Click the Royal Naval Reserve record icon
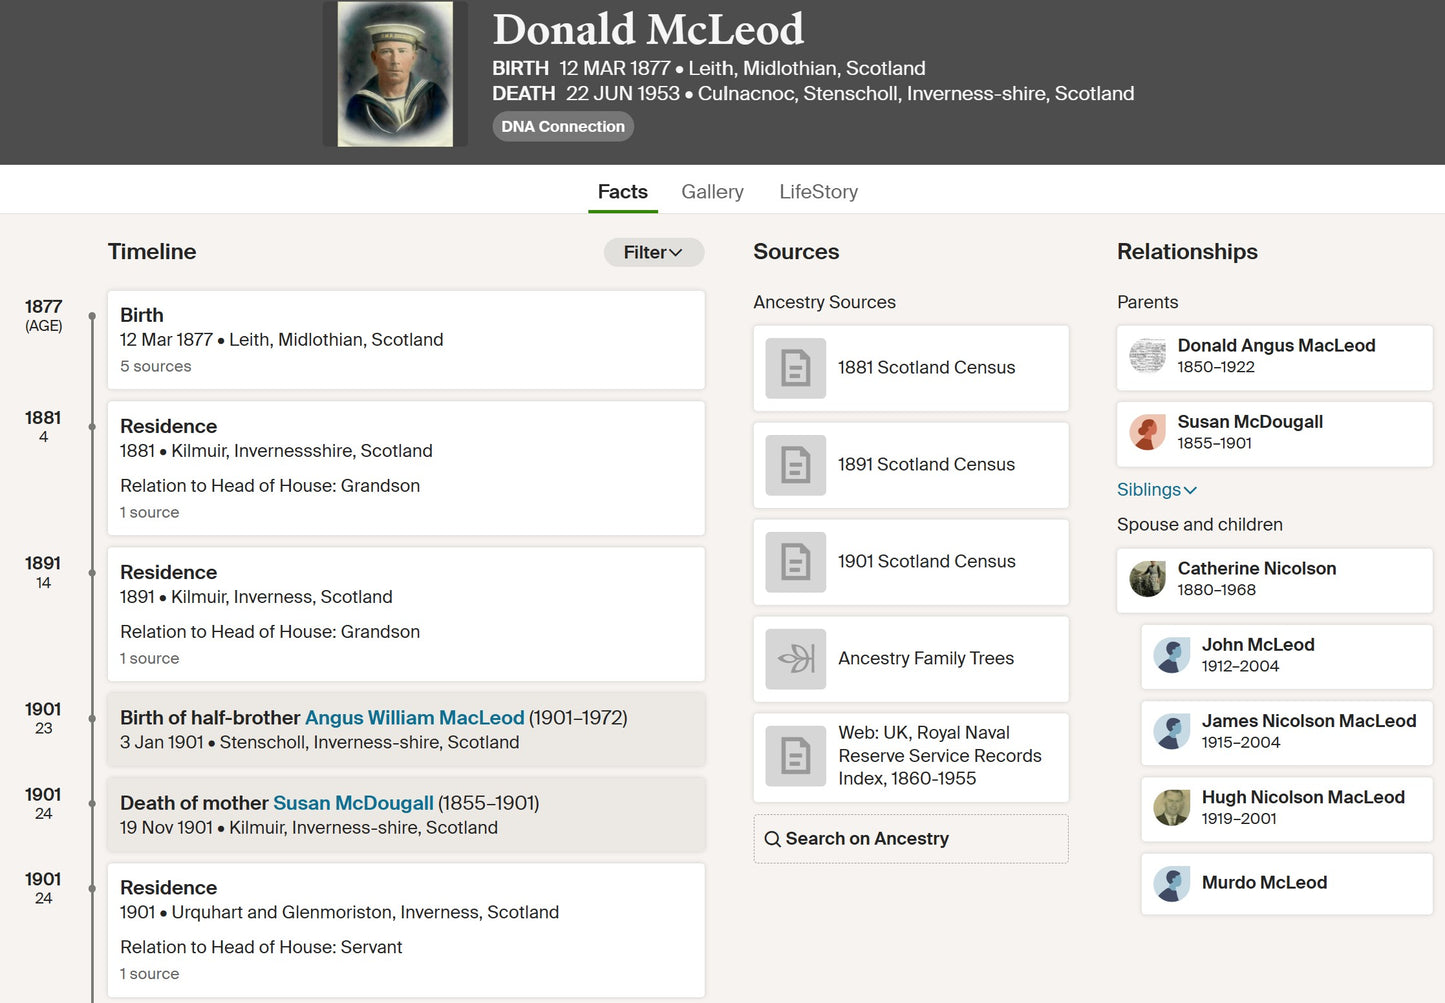The width and height of the screenshot is (1445, 1003). pos(796,756)
